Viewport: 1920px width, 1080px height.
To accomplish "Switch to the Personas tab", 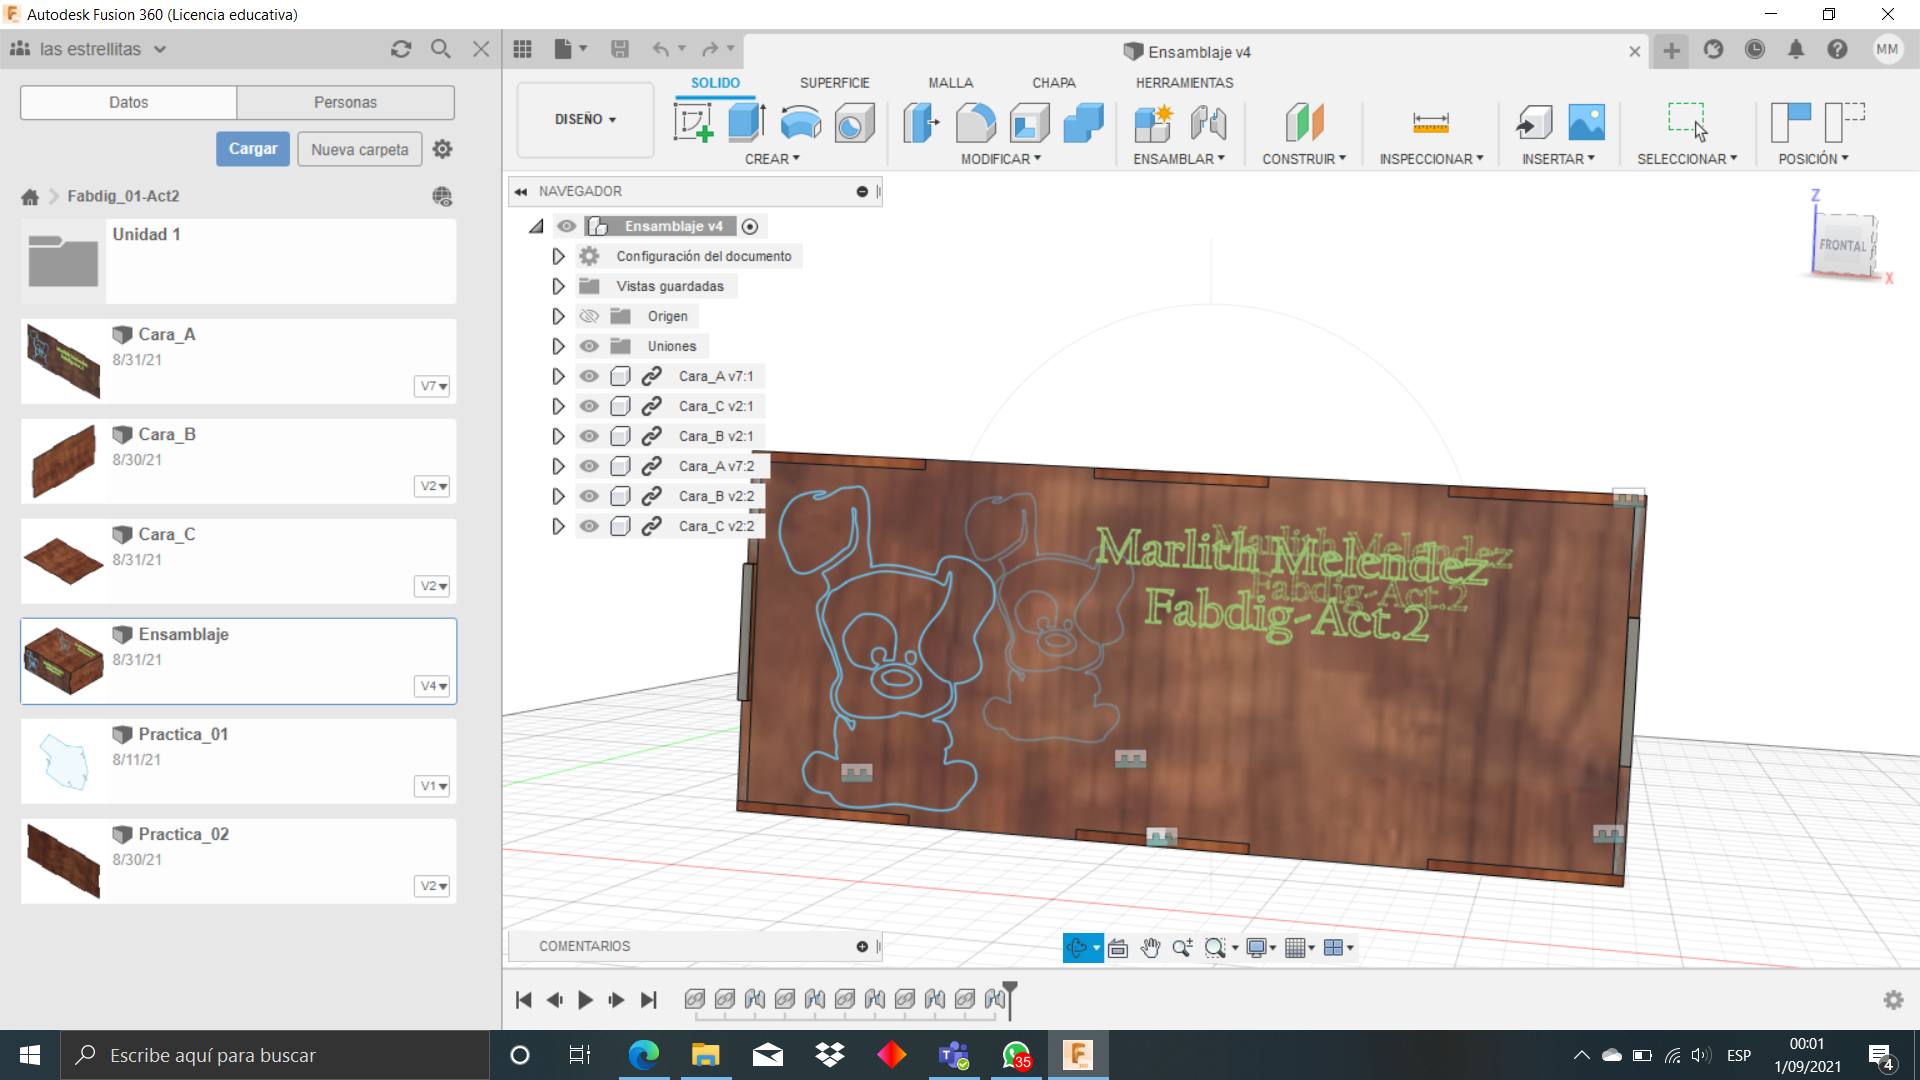I will pyautogui.click(x=345, y=102).
